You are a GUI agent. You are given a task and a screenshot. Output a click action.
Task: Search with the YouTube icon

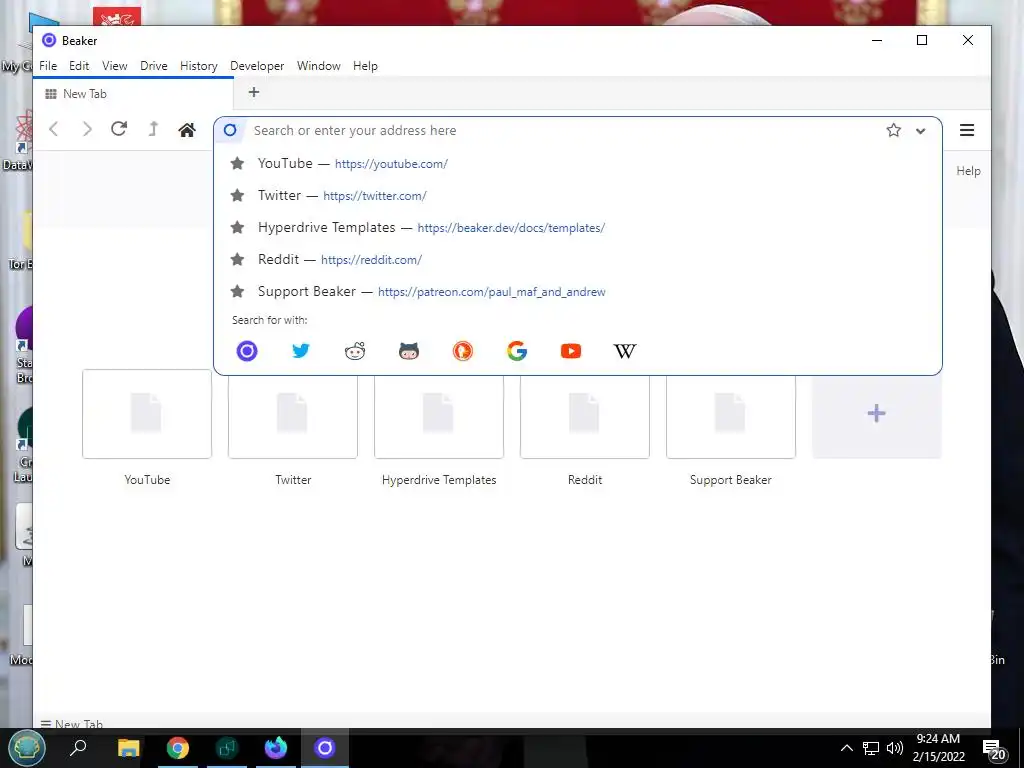(571, 351)
